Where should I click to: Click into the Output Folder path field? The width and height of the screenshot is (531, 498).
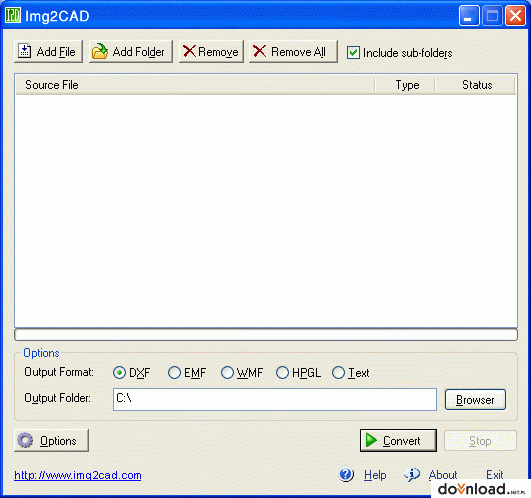(x=275, y=399)
